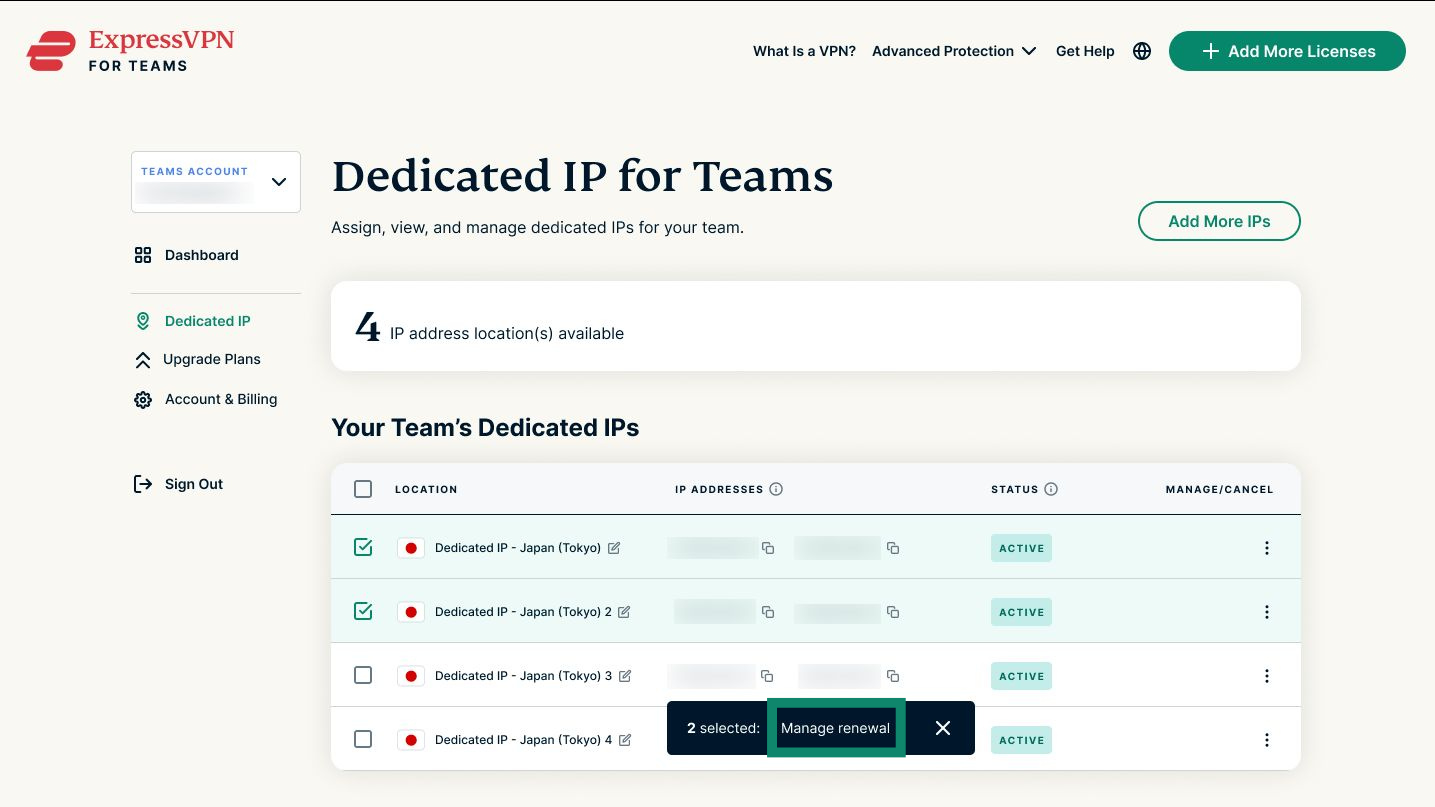Click the Status column header text

click(x=1015, y=490)
